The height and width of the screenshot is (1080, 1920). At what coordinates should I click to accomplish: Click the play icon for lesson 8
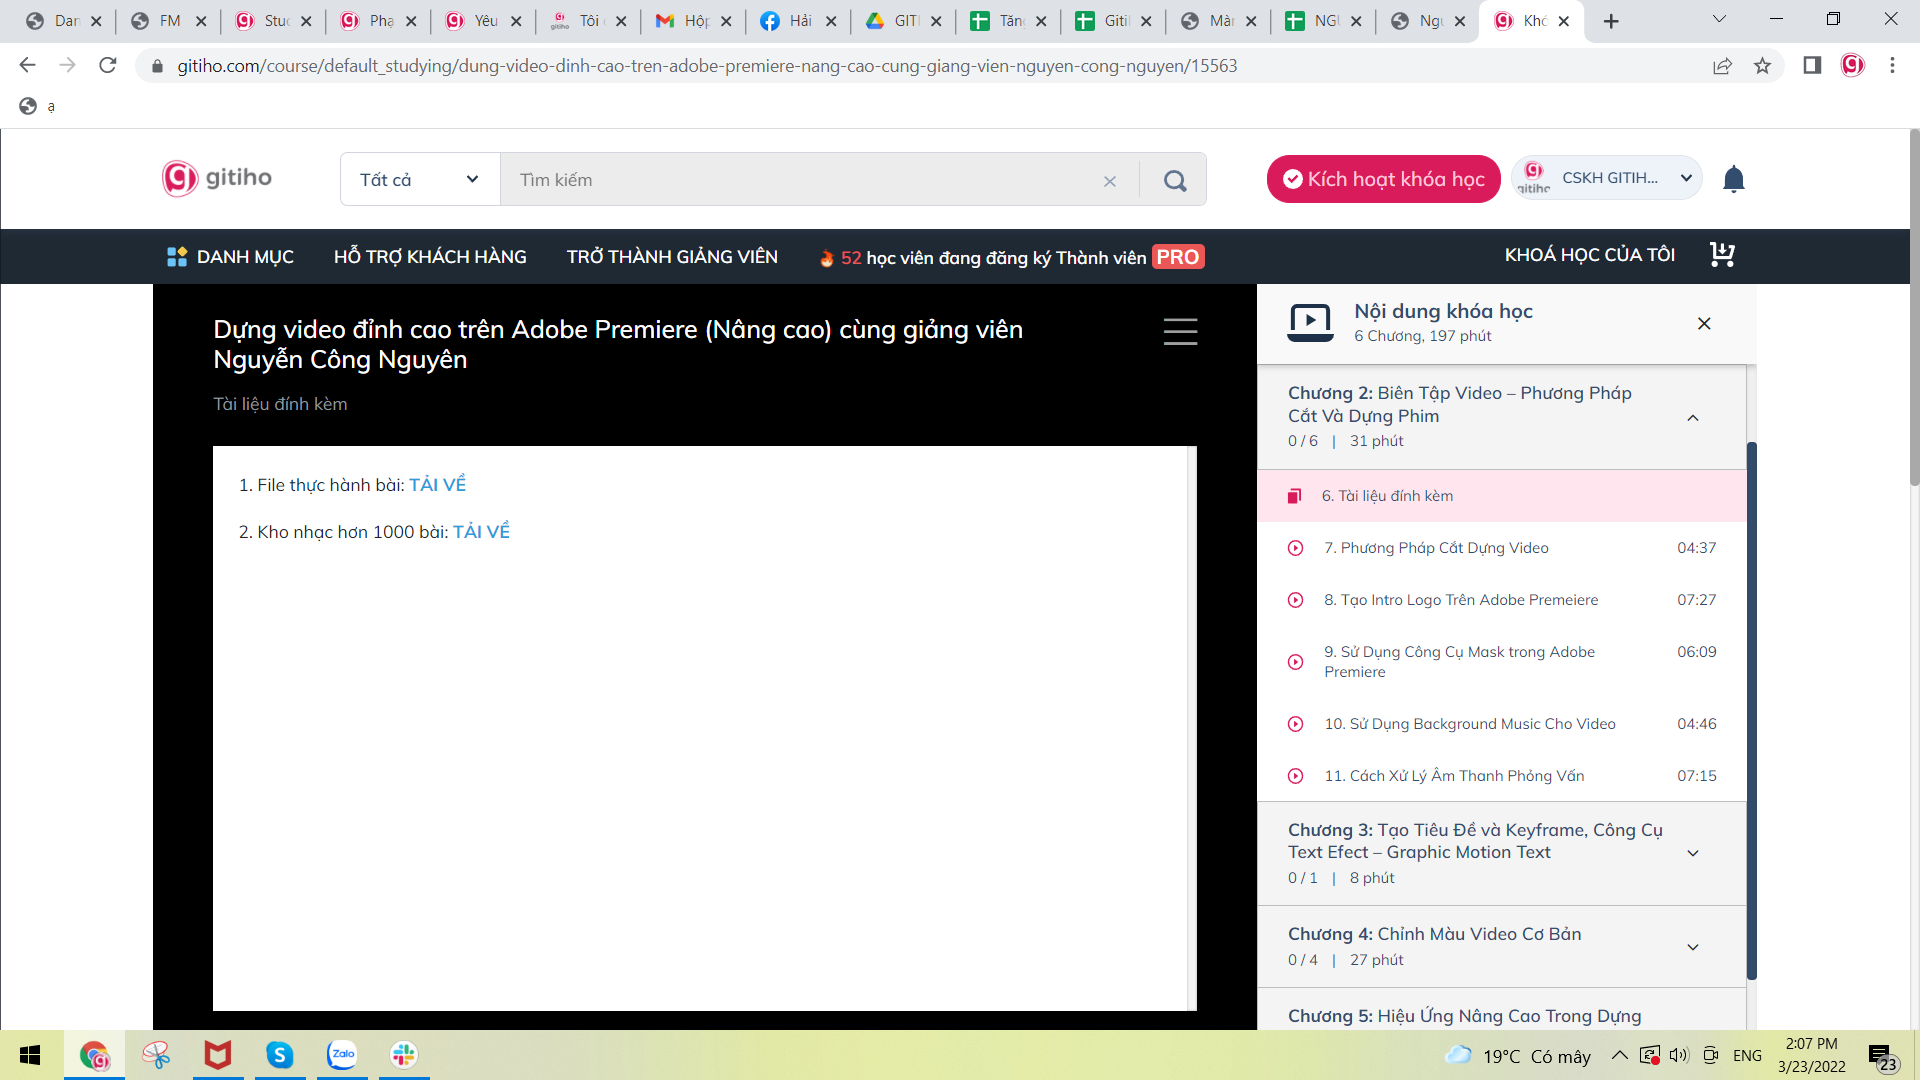tap(1295, 600)
